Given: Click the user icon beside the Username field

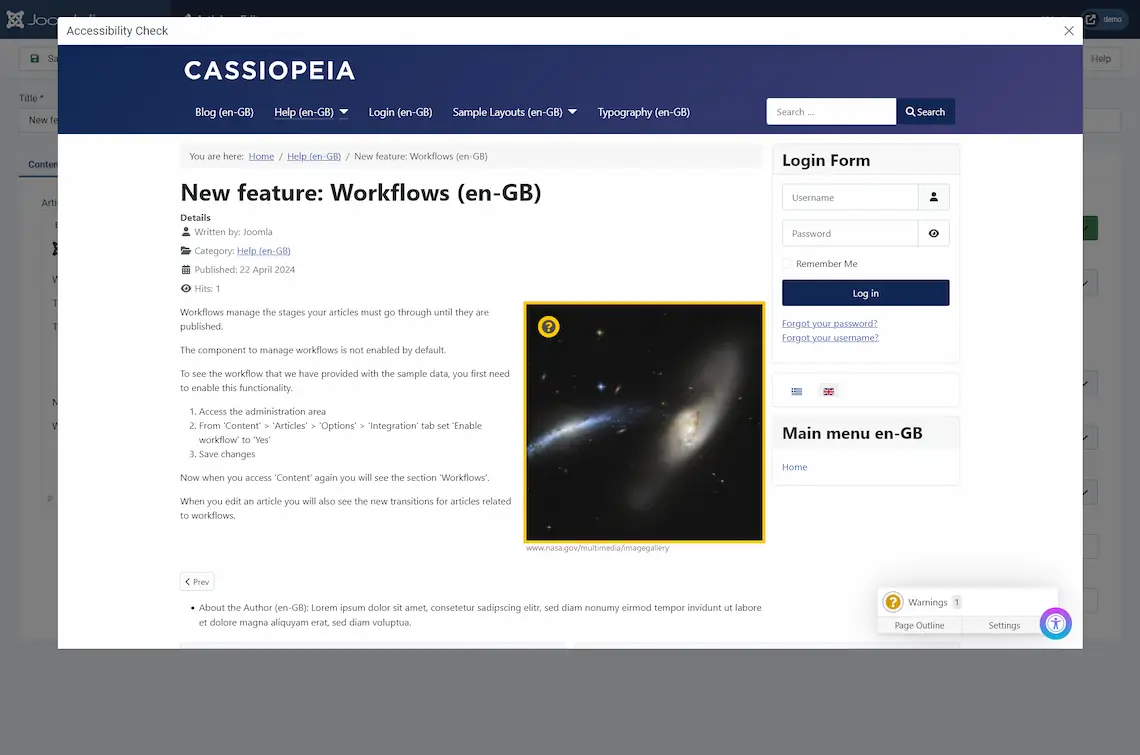Looking at the screenshot, I should pyautogui.click(x=933, y=197).
